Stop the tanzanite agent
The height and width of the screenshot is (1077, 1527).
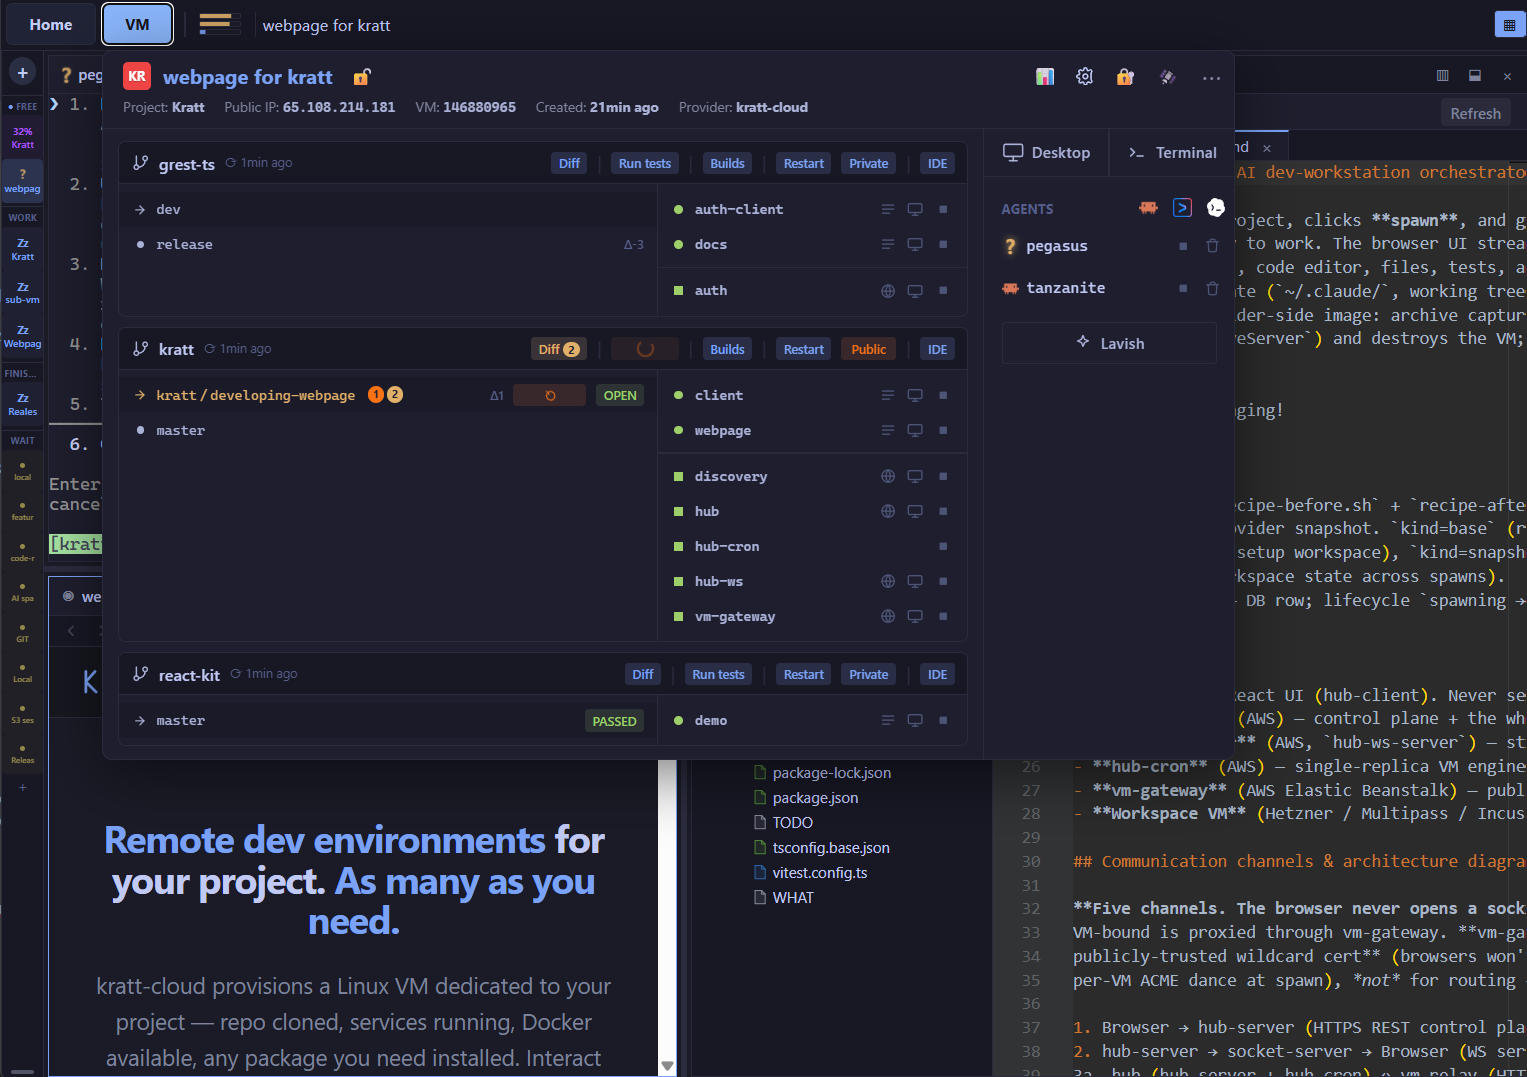click(1183, 288)
